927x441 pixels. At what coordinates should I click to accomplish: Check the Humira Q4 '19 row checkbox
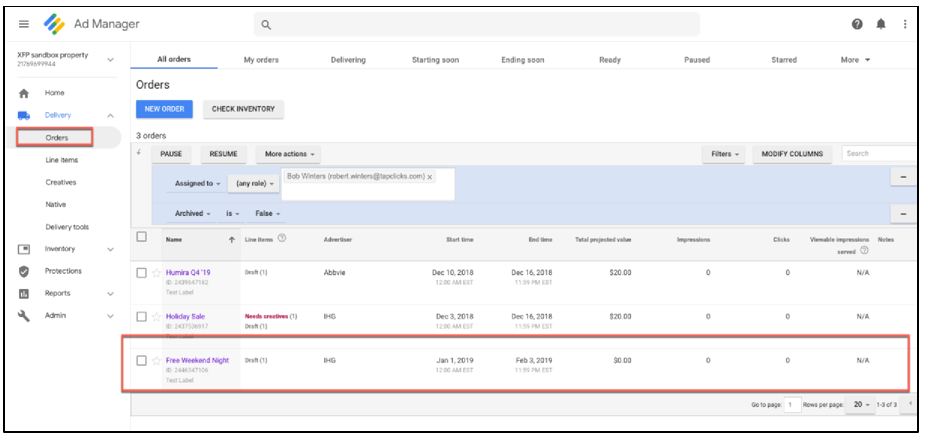pyautogui.click(x=141, y=273)
